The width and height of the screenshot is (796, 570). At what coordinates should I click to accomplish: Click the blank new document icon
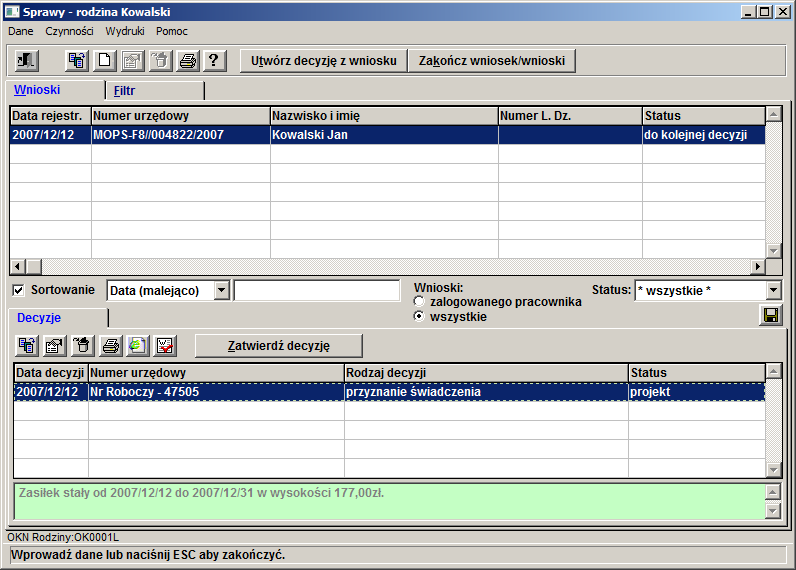[x=105, y=61]
